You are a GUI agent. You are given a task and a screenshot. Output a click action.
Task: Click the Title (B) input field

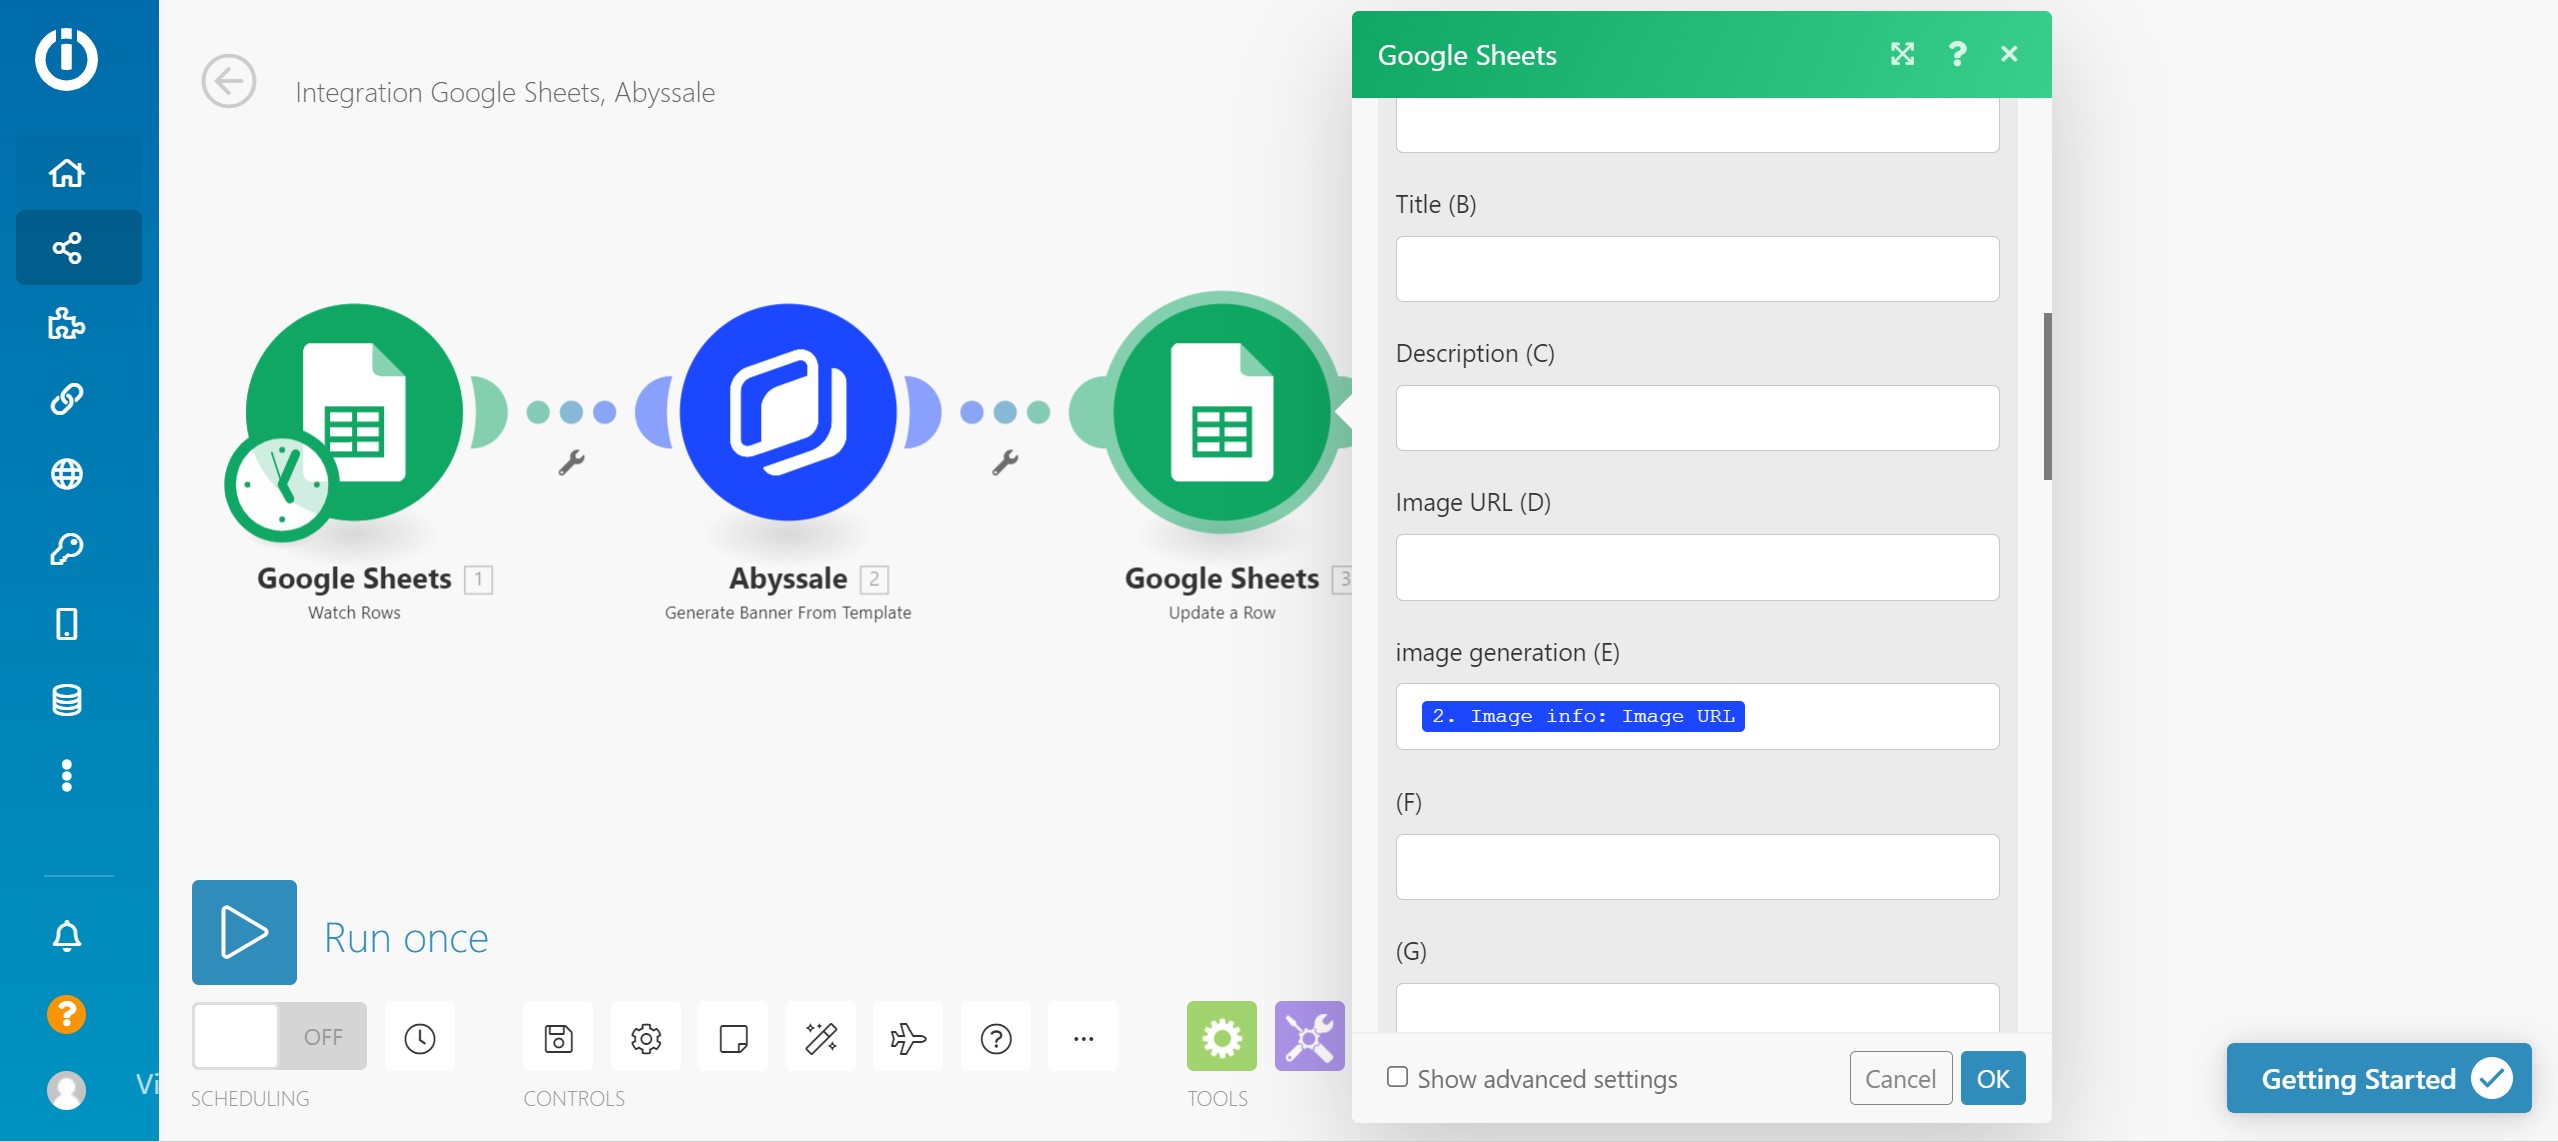click(x=1697, y=269)
